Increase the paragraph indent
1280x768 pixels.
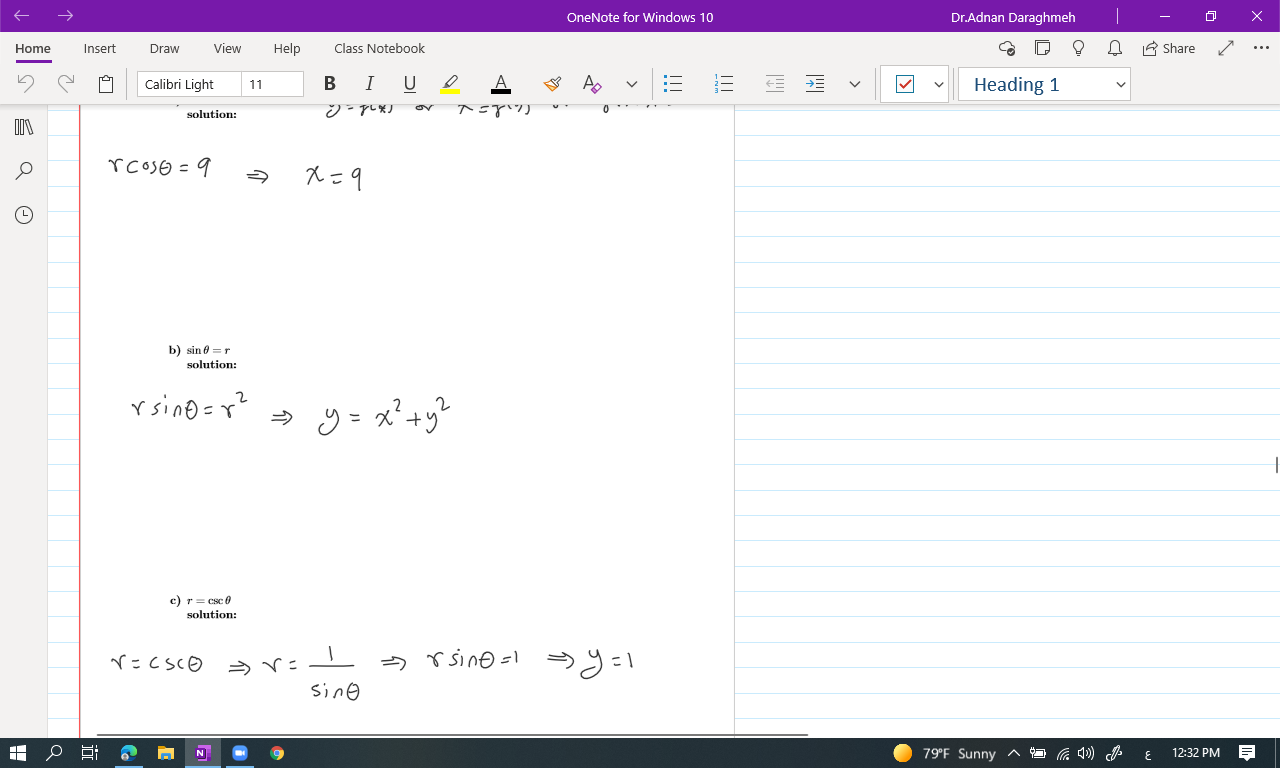(815, 84)
